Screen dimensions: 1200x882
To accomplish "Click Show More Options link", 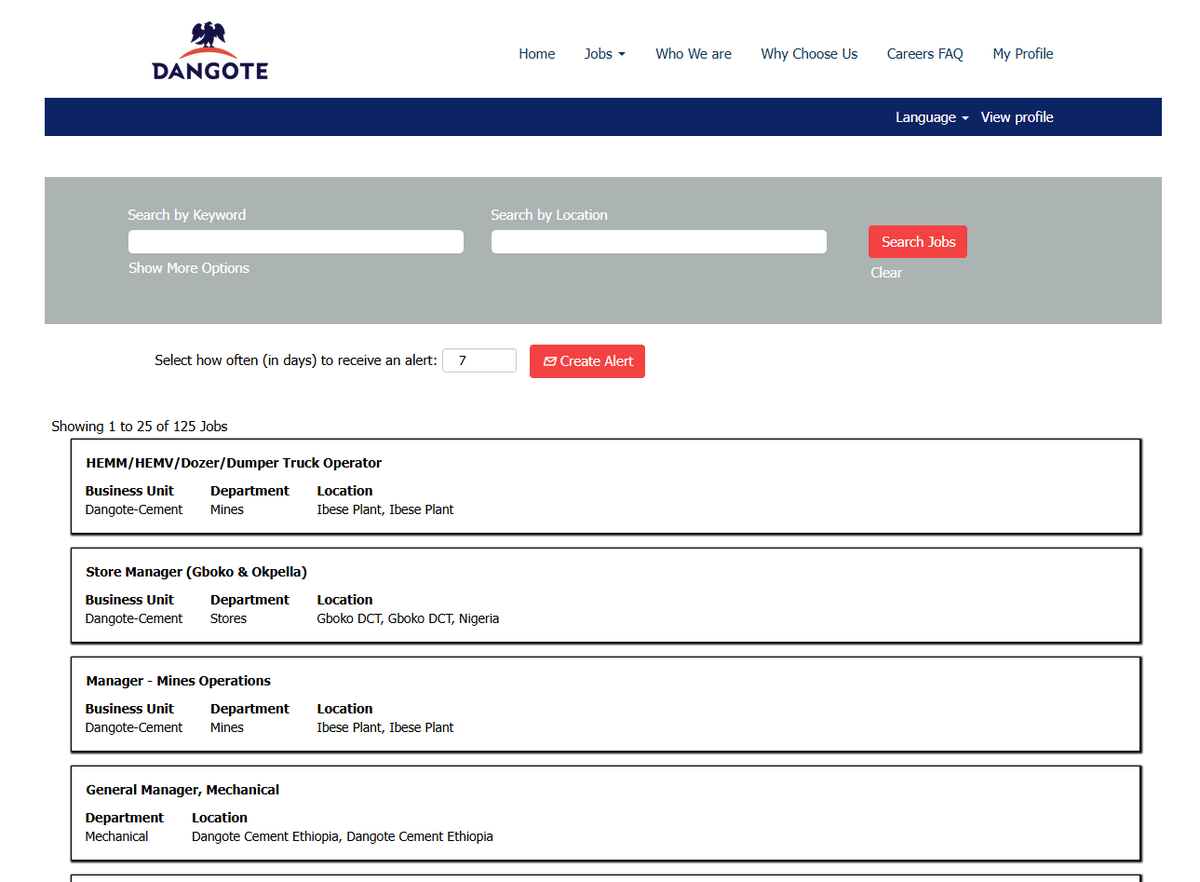I will tap(189, 268).
